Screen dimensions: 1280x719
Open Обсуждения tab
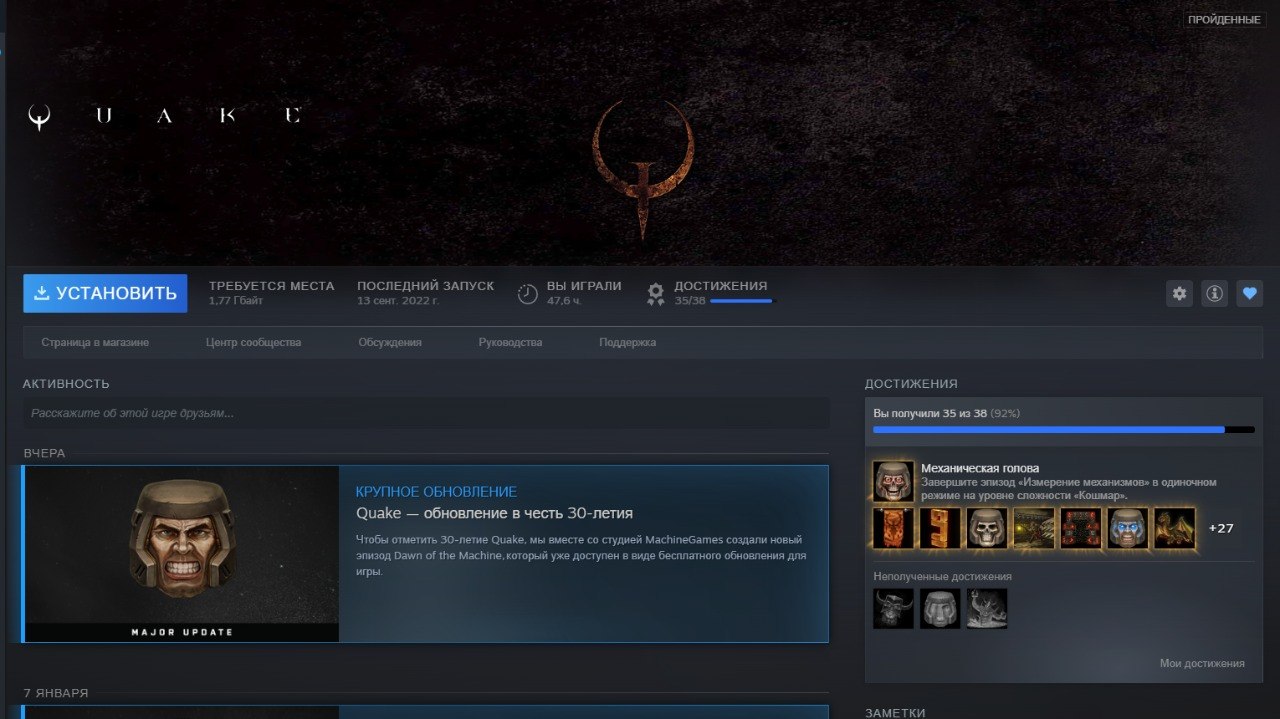pyautogui.click(x=390, y=342)
